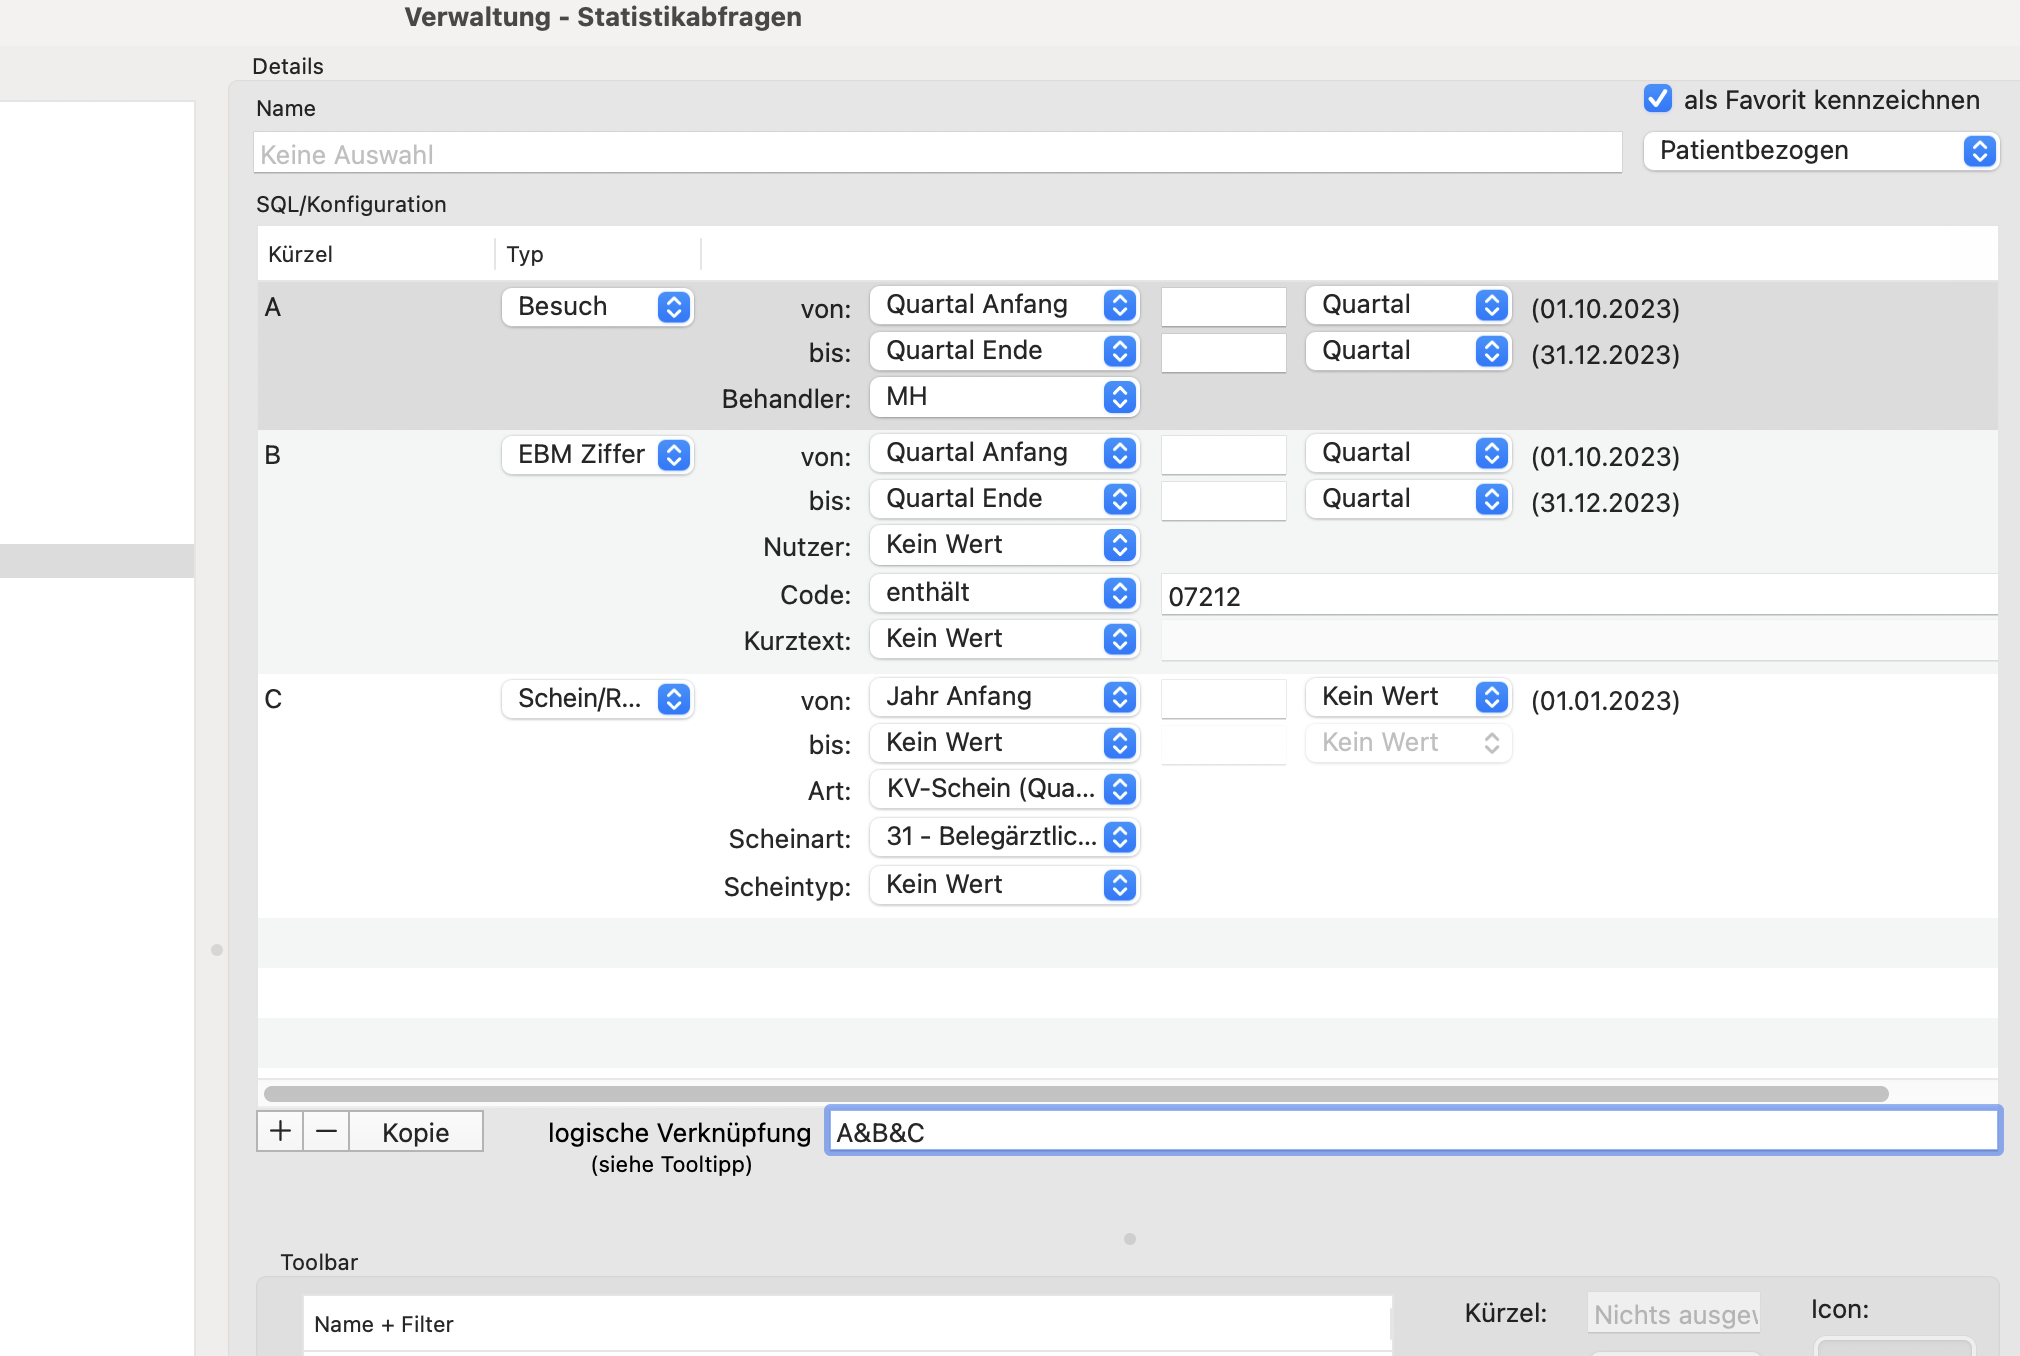Click the selected gray row in left sidebar
The image size is (2020, 1356).
coord(97,561)
